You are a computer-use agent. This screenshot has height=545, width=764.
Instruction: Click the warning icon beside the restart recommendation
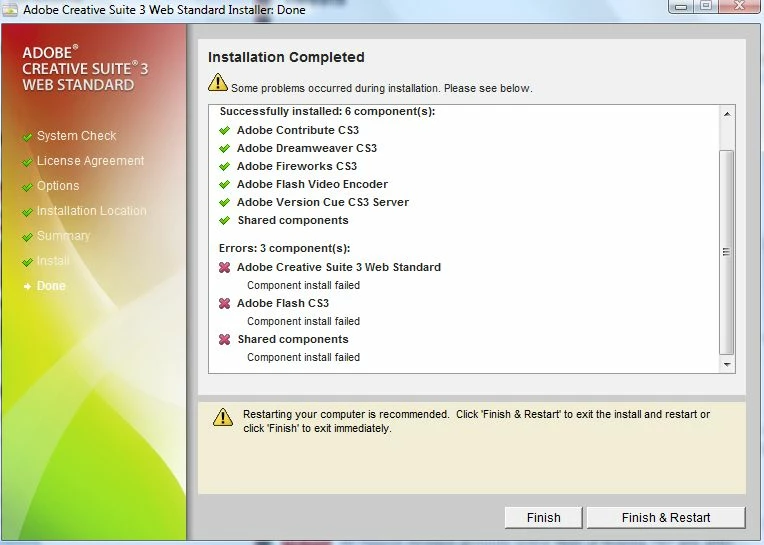click(x=223, y=417)
